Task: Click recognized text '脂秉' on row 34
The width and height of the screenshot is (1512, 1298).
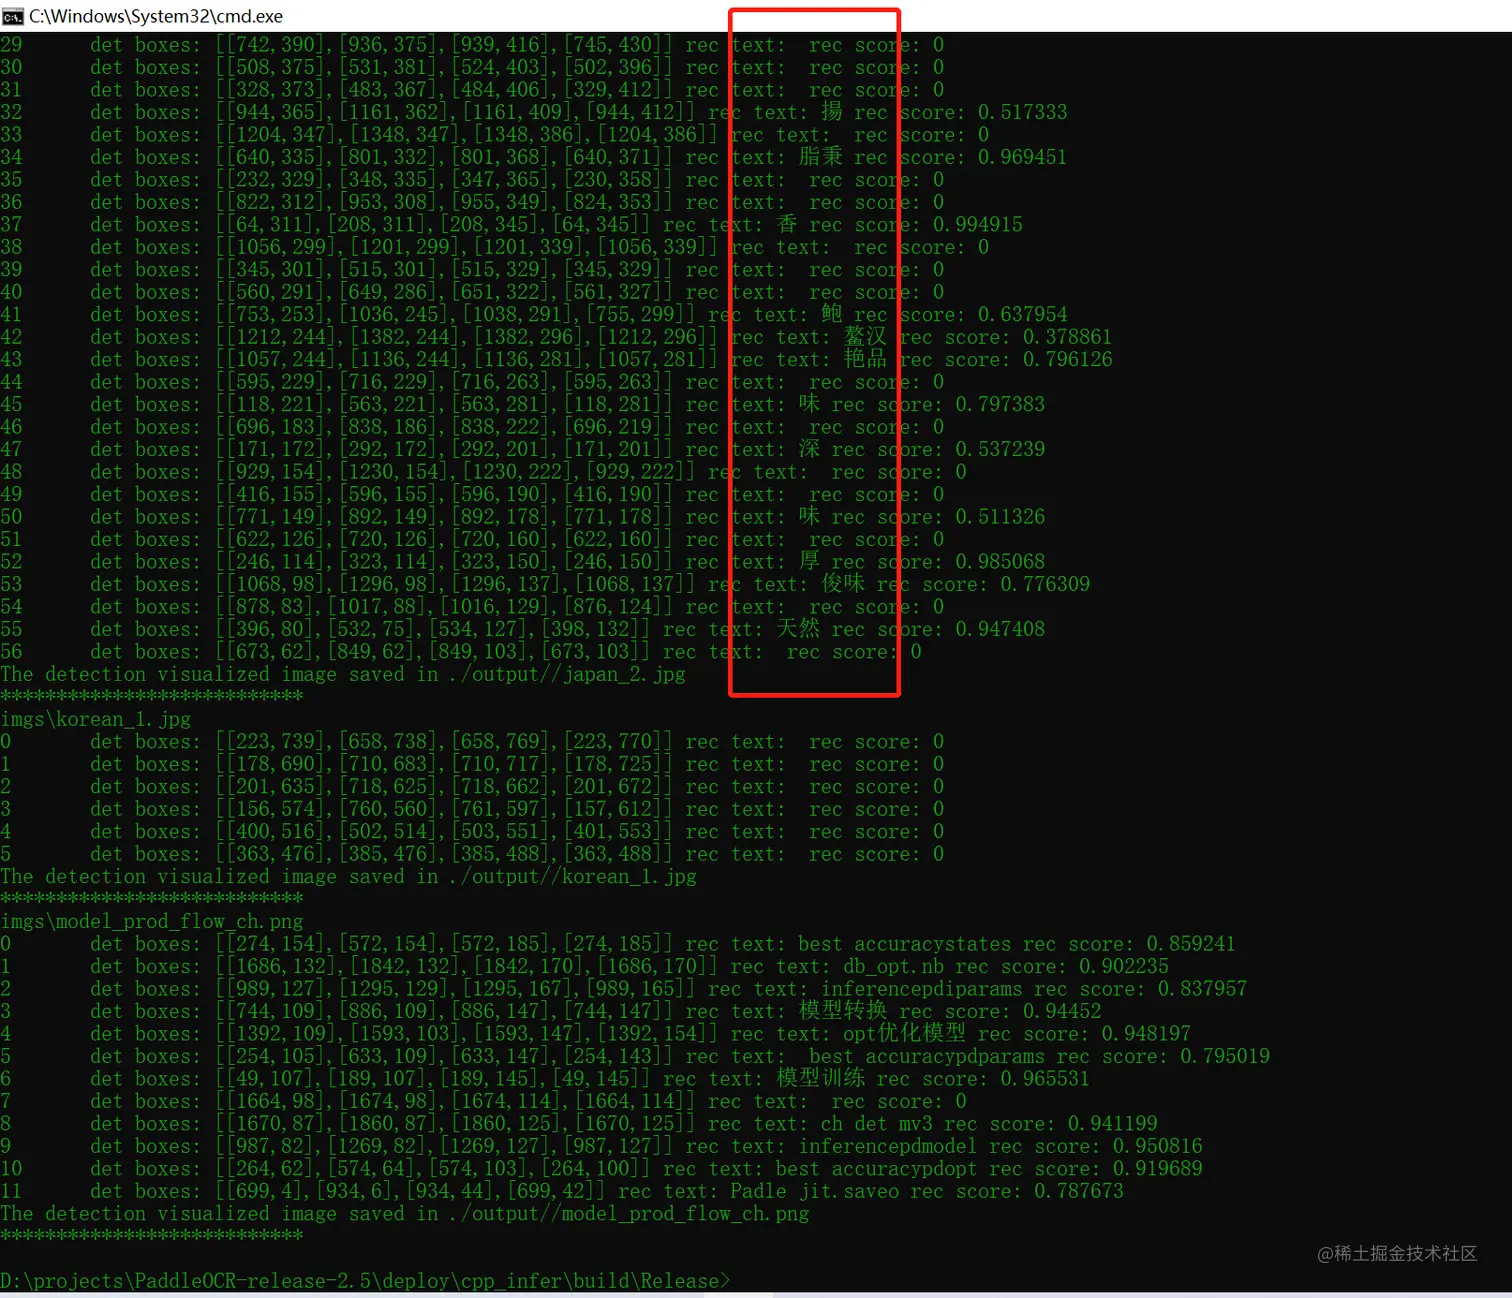Action: click(821, 156)
